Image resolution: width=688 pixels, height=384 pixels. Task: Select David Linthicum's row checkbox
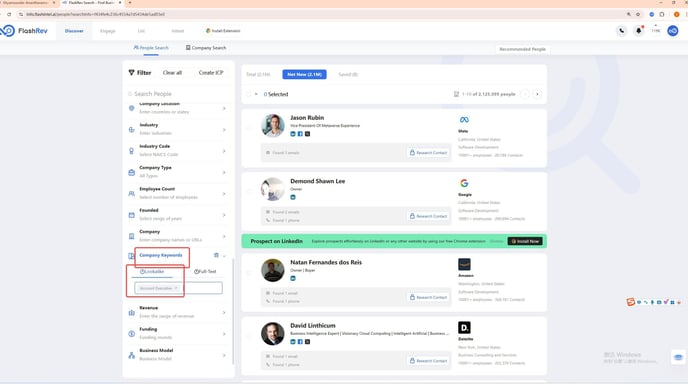(249, 337)
